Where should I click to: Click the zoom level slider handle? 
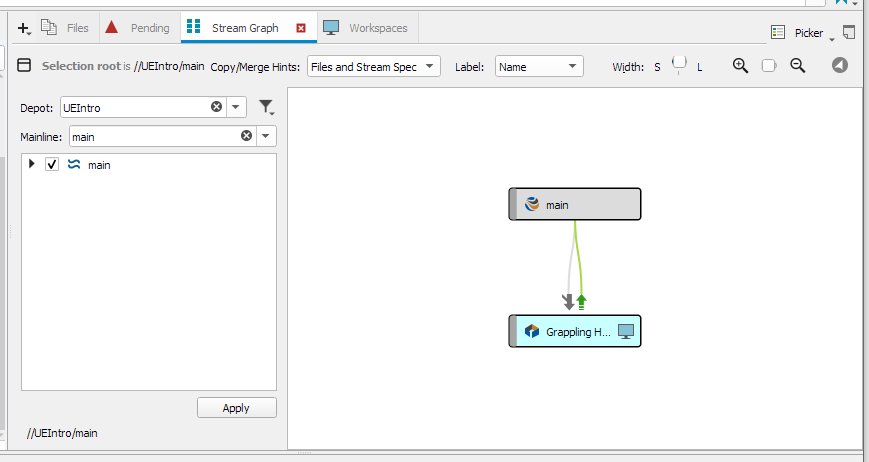click(769, 66)
